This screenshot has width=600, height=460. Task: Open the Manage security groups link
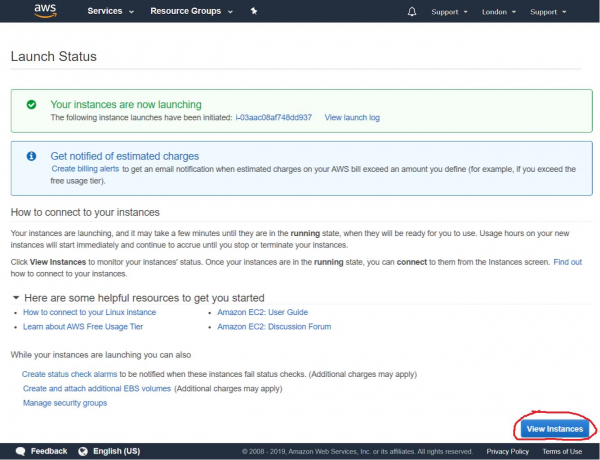pos(65,402)
